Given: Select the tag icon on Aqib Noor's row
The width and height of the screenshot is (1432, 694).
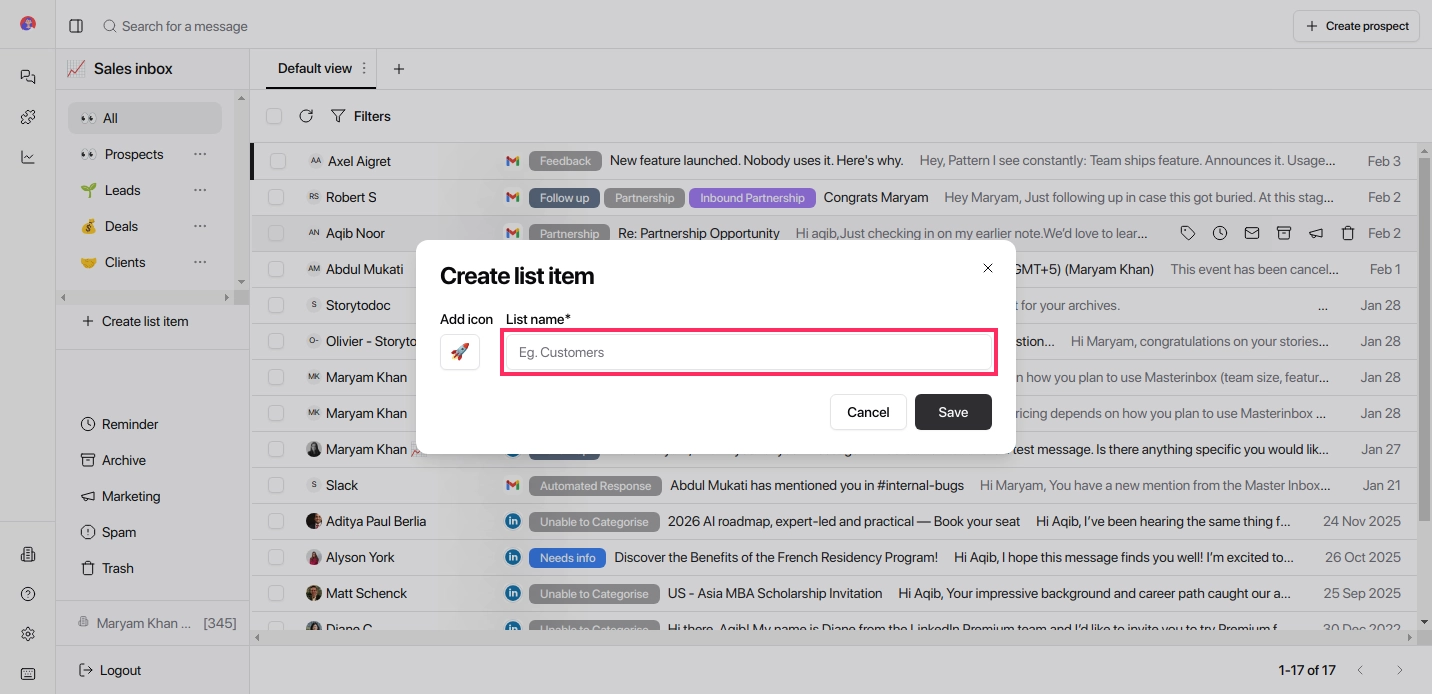Looking at the screenshot, I should point(1188,233).
